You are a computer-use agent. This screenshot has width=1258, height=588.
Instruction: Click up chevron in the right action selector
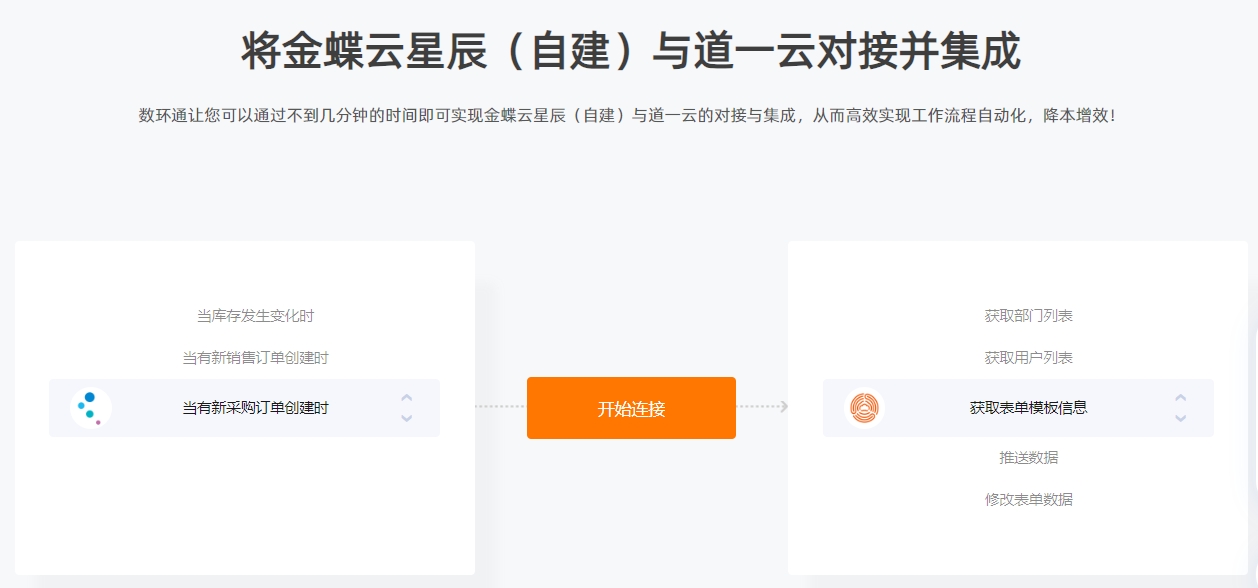[1181, 398]
